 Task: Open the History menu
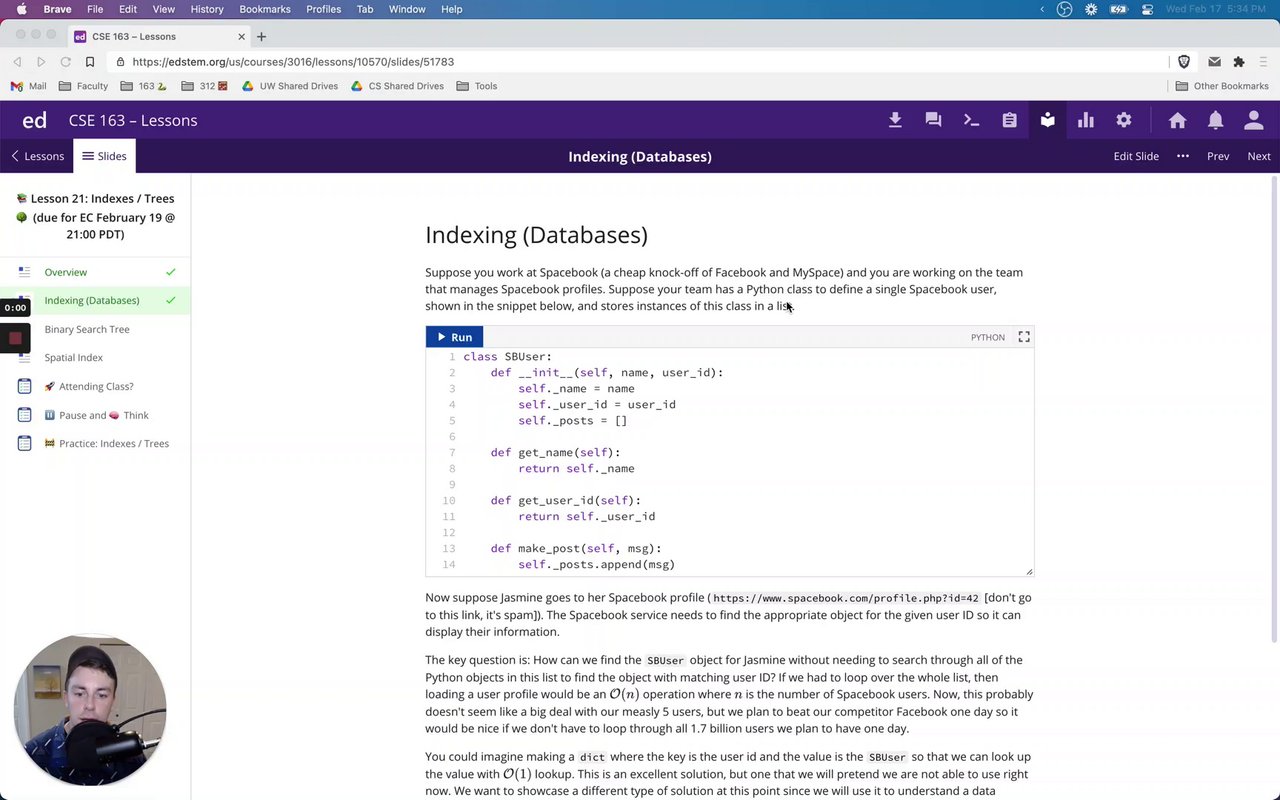pyautogui.click(x=207, y=9)
